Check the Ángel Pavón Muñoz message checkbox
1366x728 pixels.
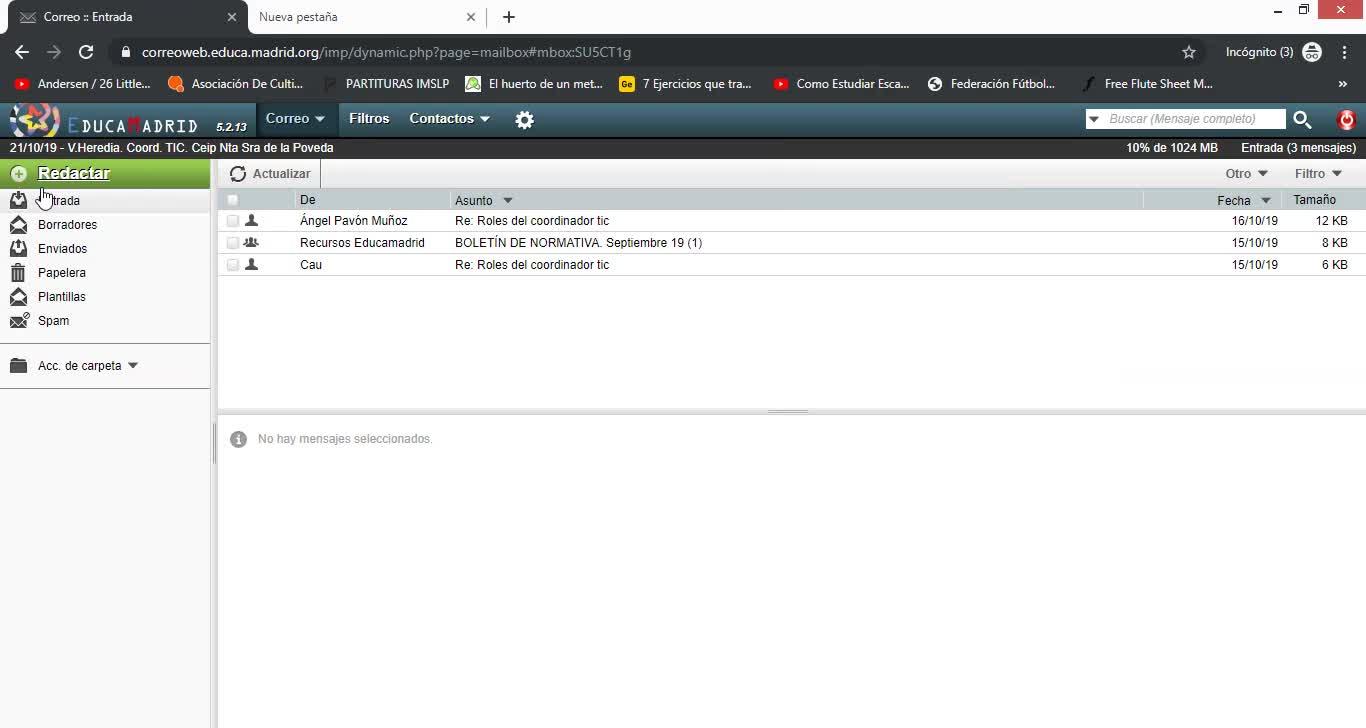pyautogui.click(x=233, y=220)
